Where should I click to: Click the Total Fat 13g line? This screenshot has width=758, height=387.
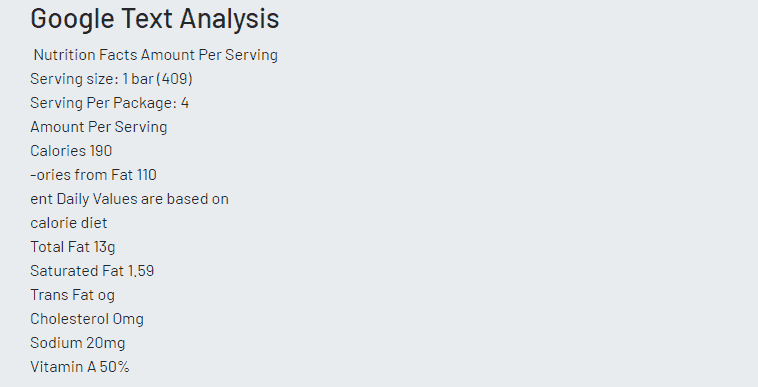point(73,247)
